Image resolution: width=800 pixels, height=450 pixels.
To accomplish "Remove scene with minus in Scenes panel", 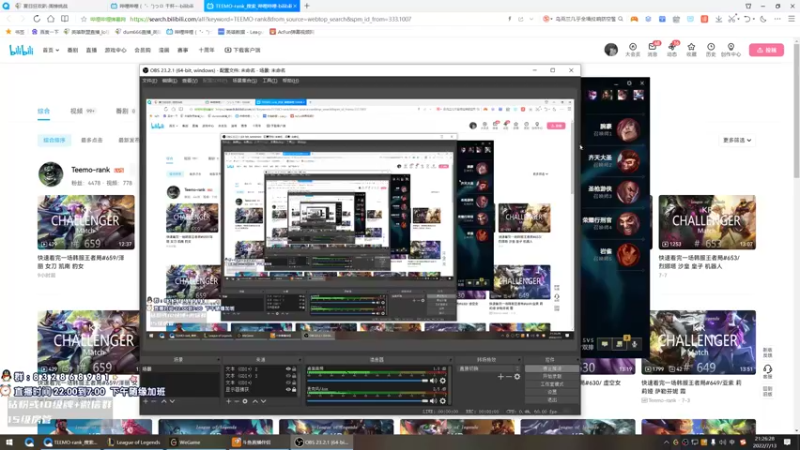I will tap(154, 402).
